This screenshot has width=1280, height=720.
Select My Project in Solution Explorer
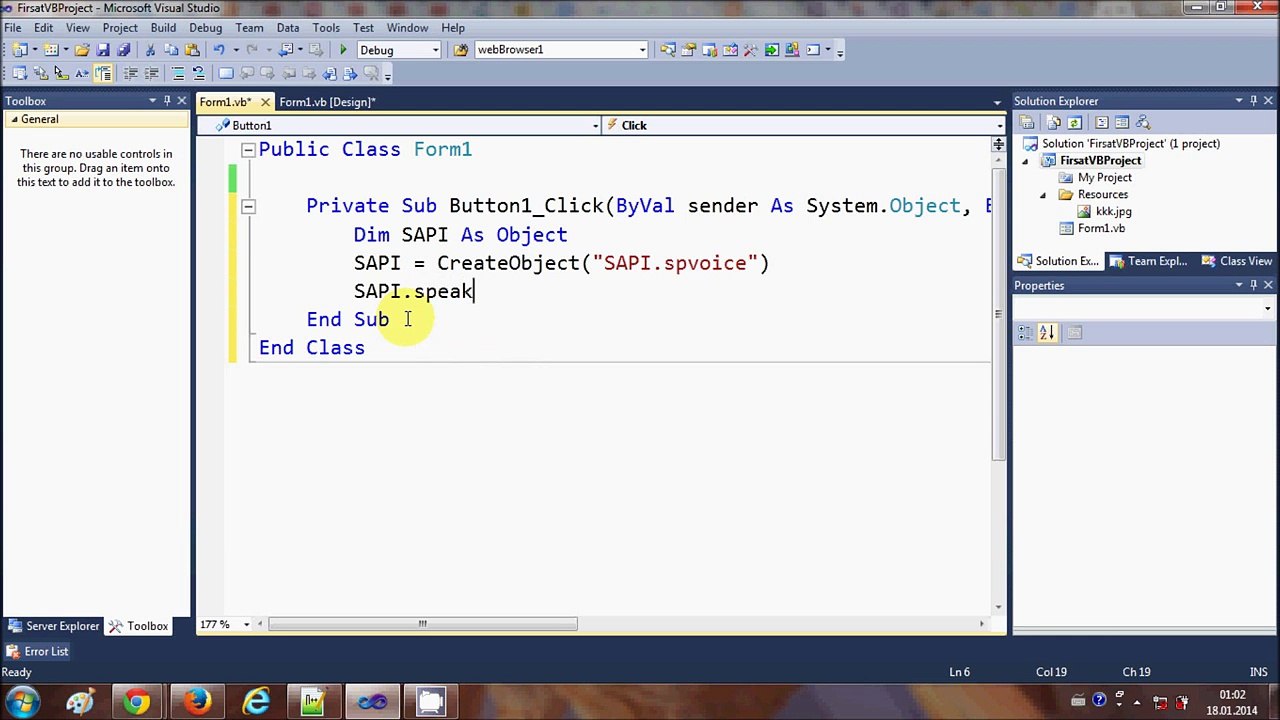click(1104, 178)
